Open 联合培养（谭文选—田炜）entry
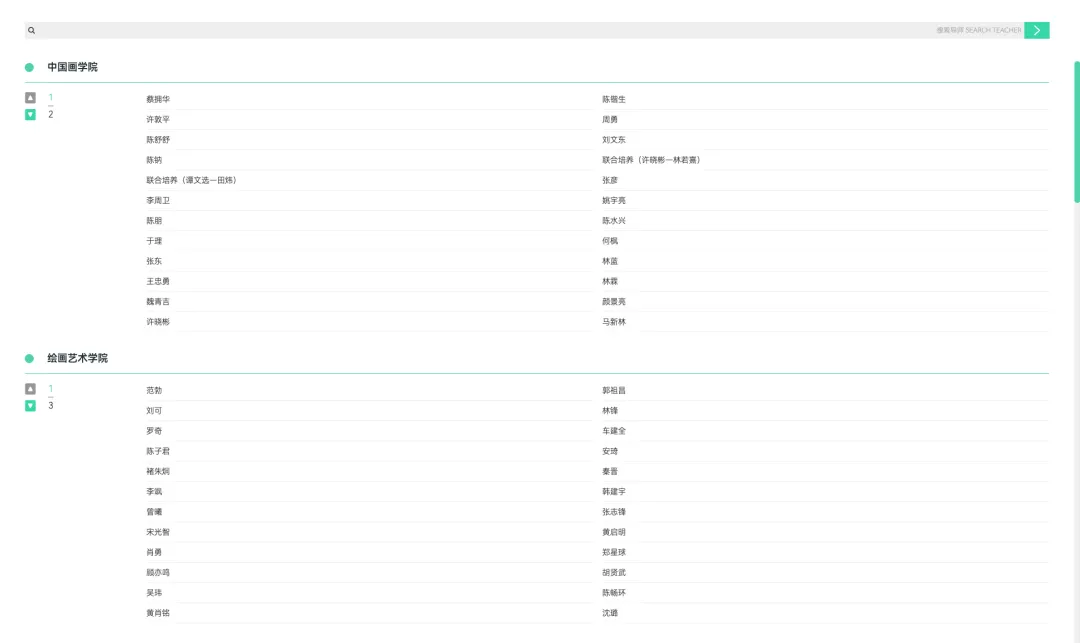Viewport: 1080px width, 643px height. [x=191, y=180]
